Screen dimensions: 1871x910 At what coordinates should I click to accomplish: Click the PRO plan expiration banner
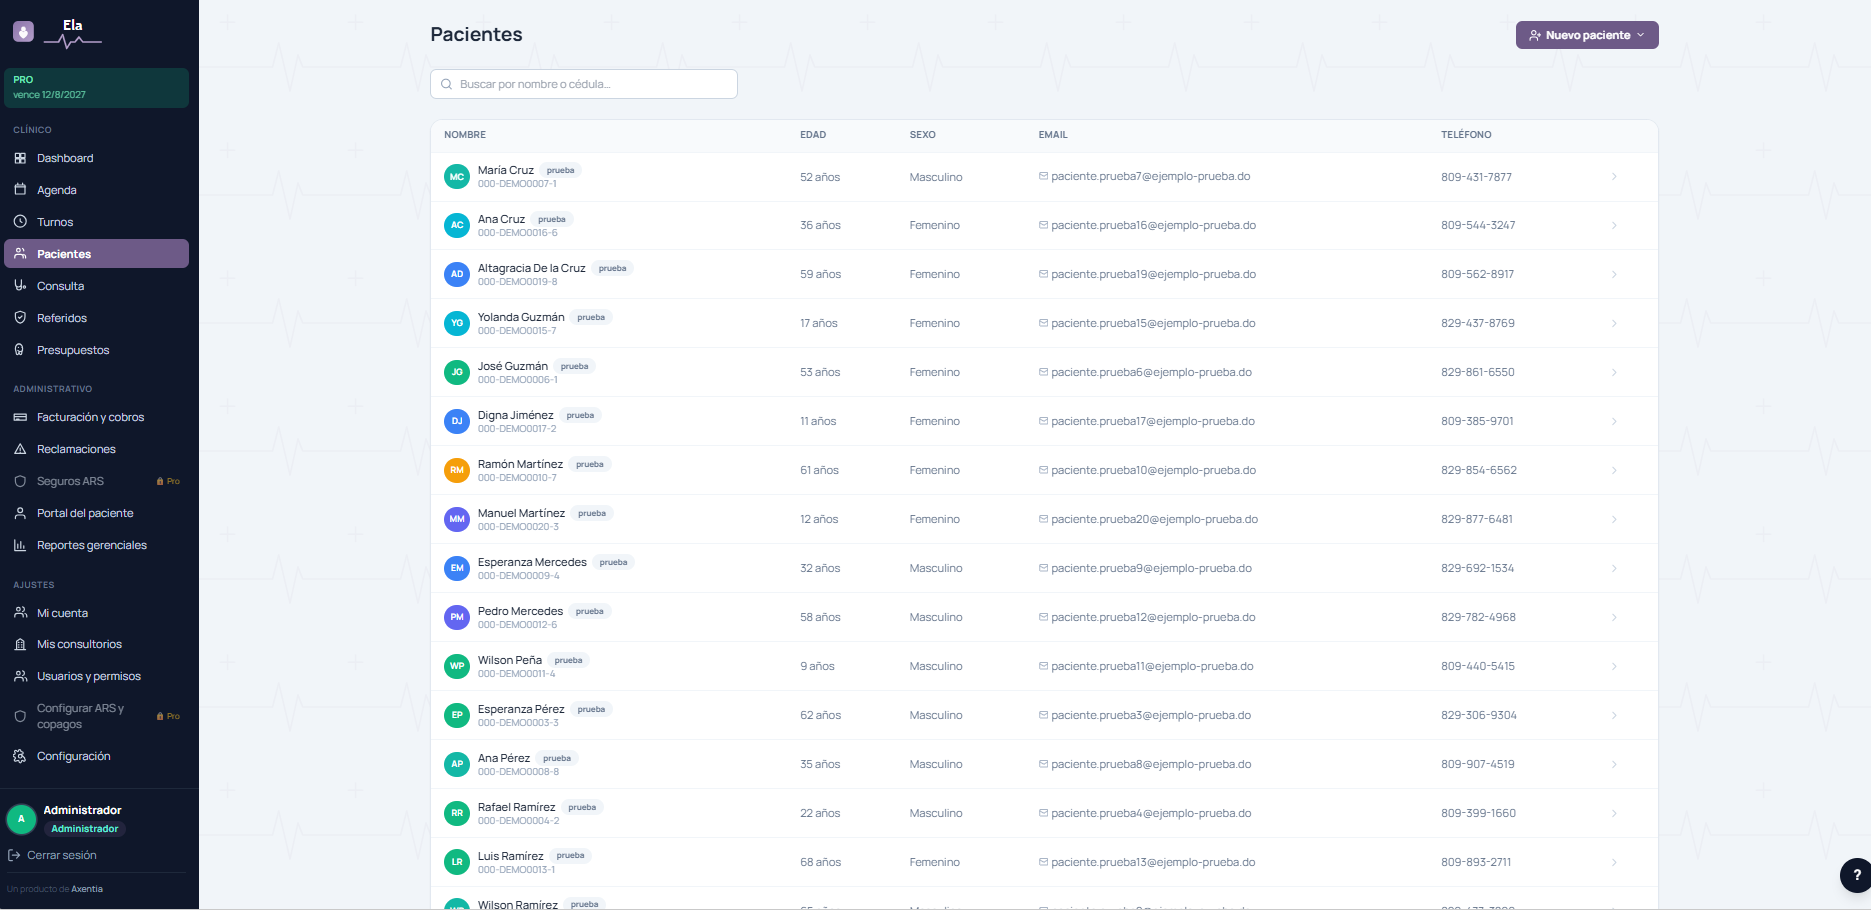pyautogui.click(x=96, y=88)
